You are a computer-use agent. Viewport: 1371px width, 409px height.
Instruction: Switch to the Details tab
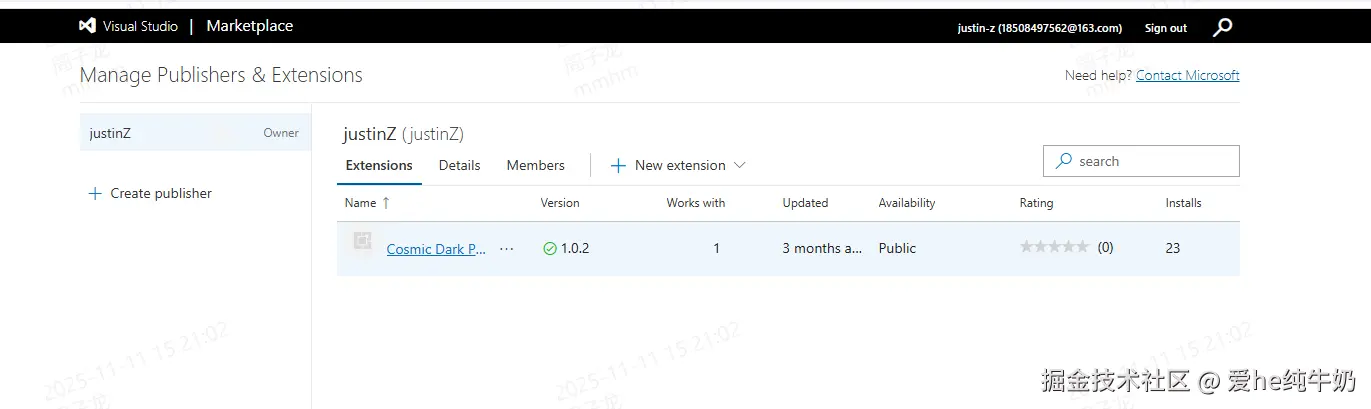coord(459,166)
